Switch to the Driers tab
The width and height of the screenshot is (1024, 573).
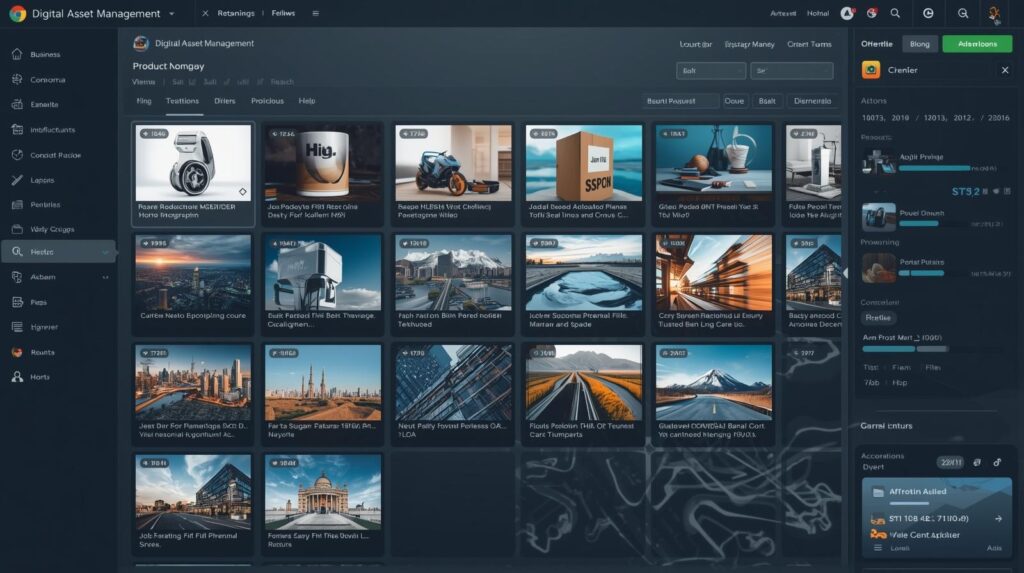225,101
